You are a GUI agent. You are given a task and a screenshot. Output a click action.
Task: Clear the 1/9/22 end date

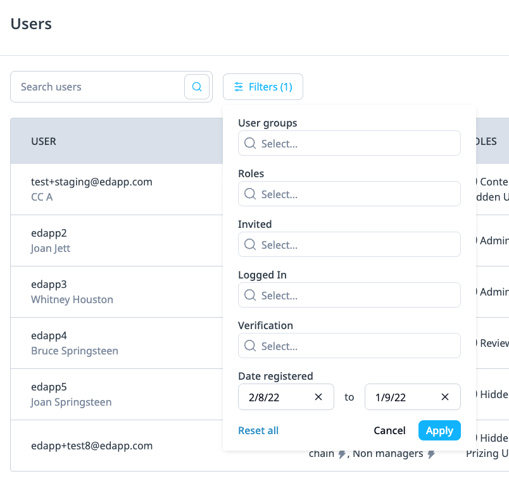click(445, 397)
